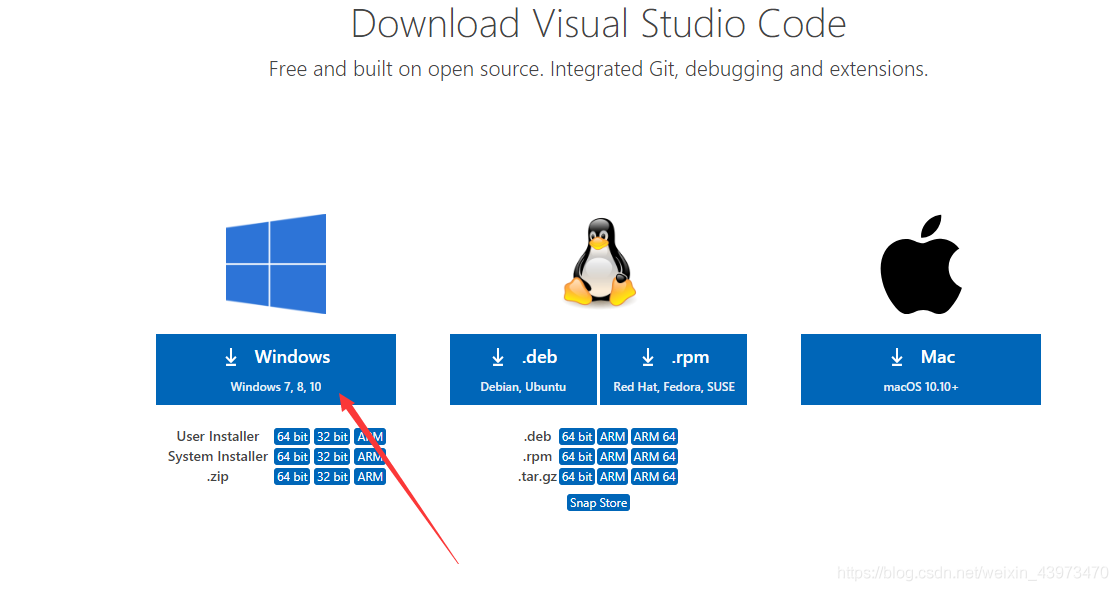Screen dimensions: 1118x591
Task: Click the Windows '.zip' row label
Action: pos(217,476)
